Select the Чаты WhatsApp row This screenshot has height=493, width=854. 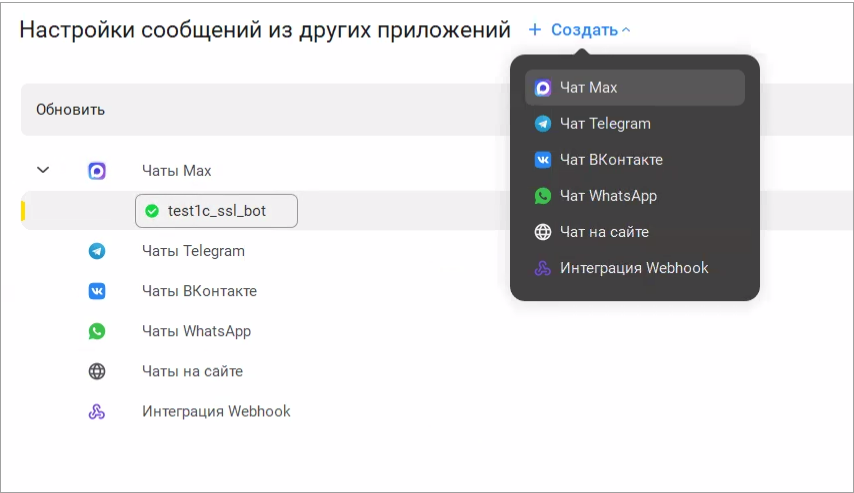[197, 331]
